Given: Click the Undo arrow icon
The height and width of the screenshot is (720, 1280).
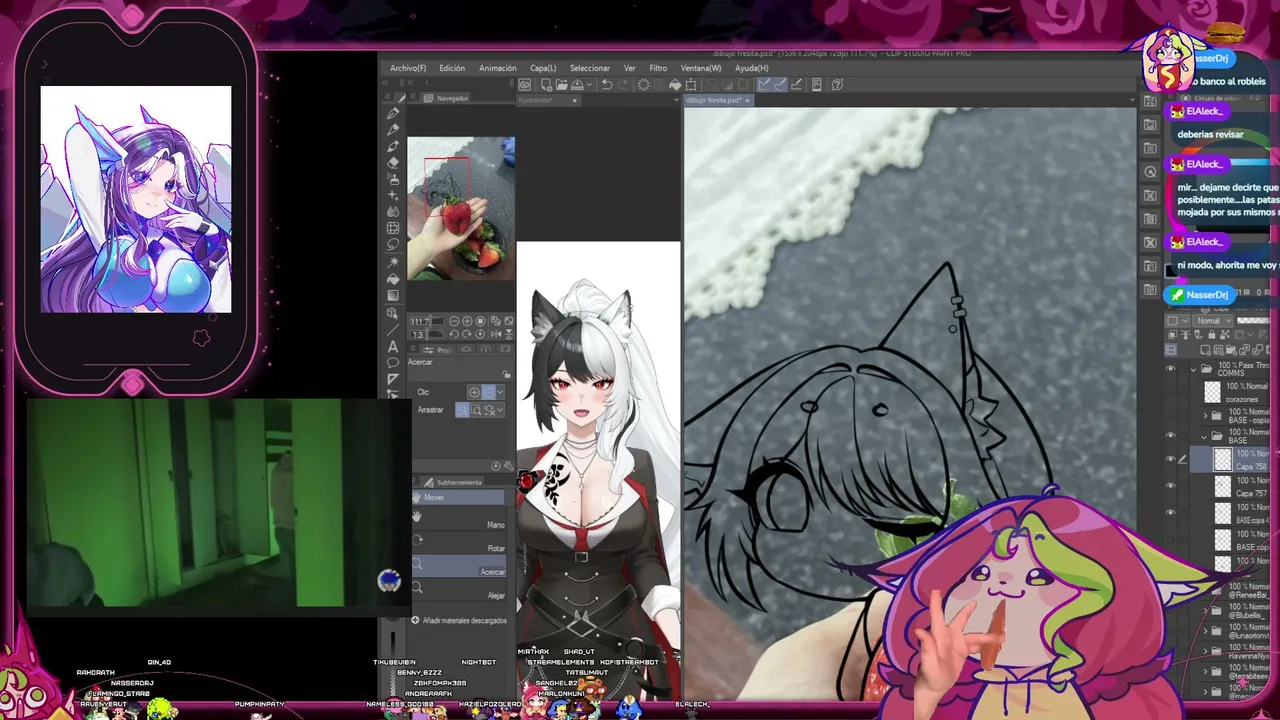Looking at the screenshot, I should [607, 85].
